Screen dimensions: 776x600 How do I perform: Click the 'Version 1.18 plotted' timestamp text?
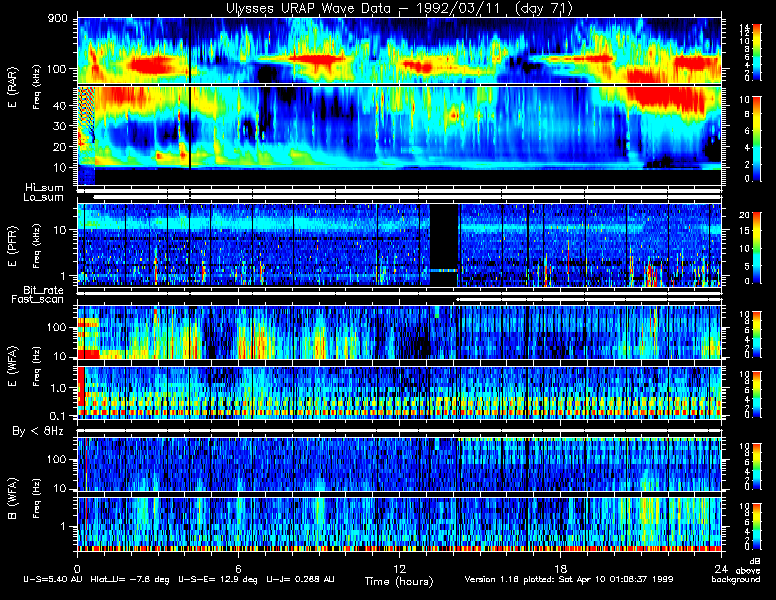pyautogui.click(x=510, y=579)
